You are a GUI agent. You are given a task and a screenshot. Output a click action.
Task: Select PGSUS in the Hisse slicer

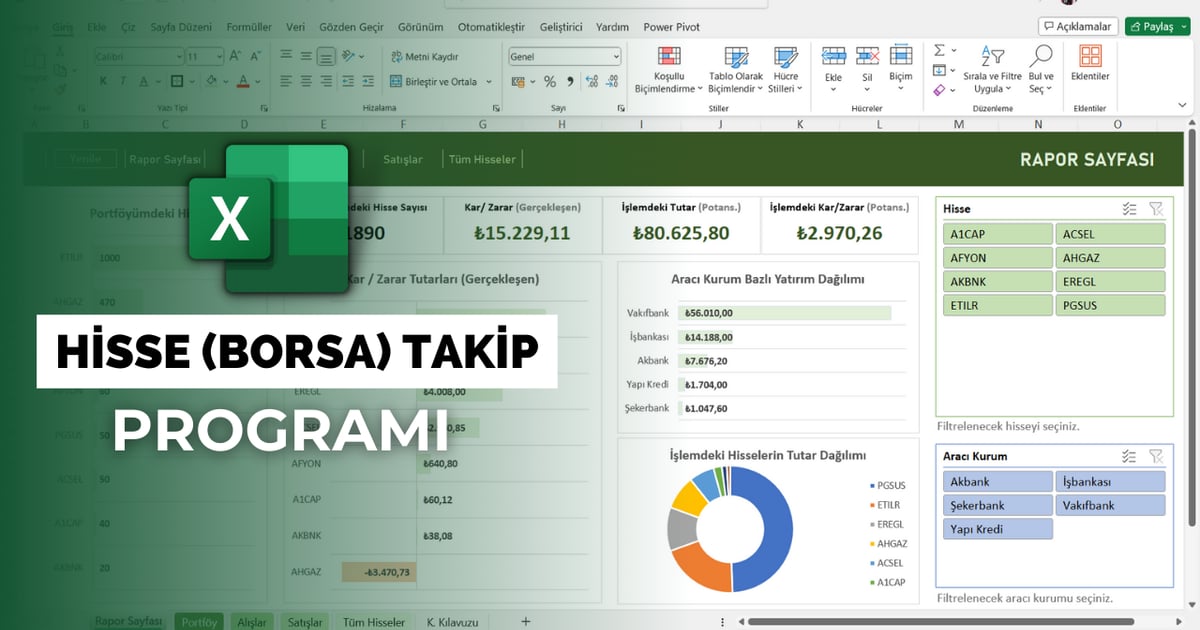point(1110,305)
